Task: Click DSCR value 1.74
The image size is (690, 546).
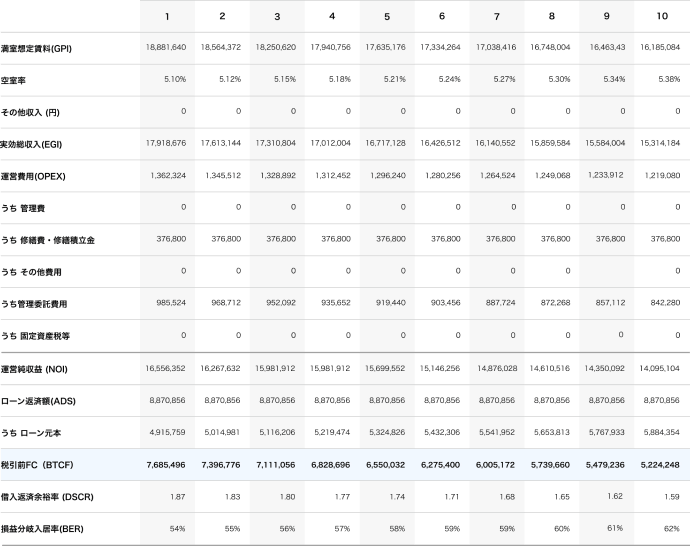Action: click(397, 497)
